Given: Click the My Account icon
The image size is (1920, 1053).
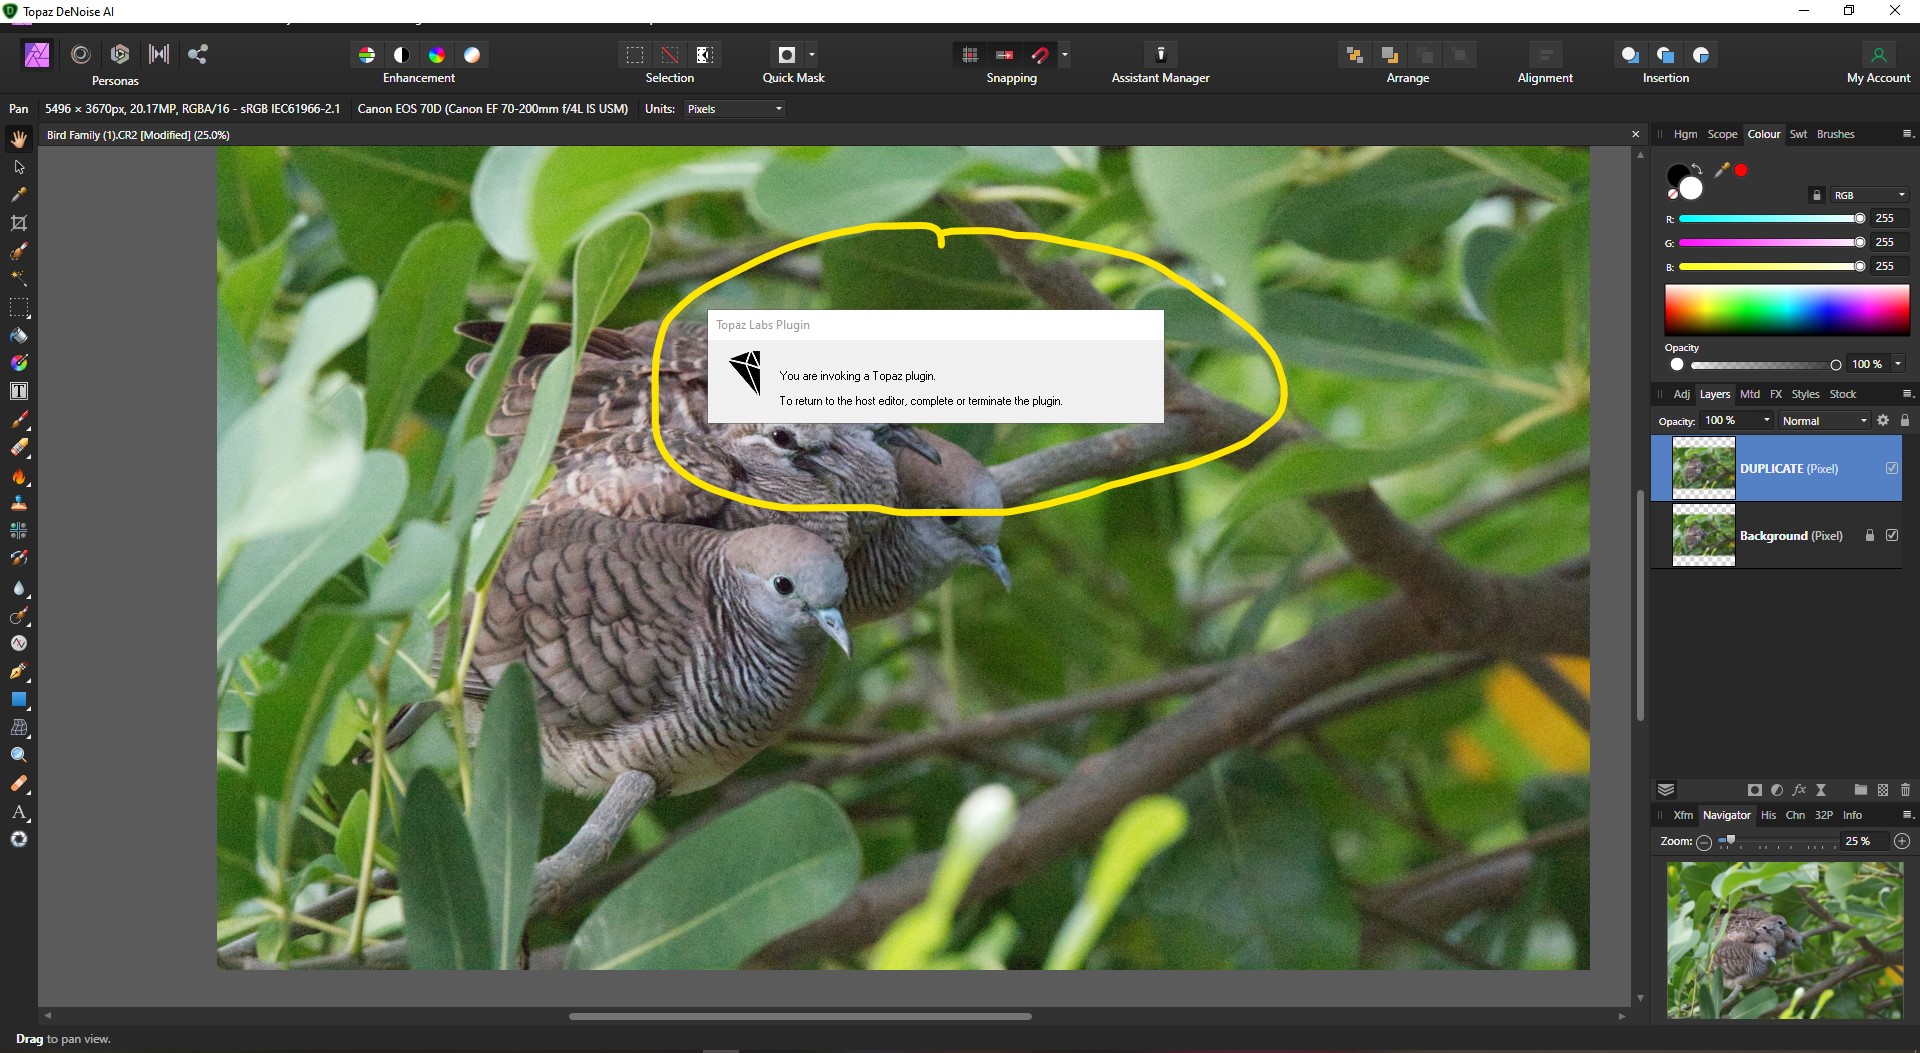Looking at the screenshot, I should click(1880, 55).
